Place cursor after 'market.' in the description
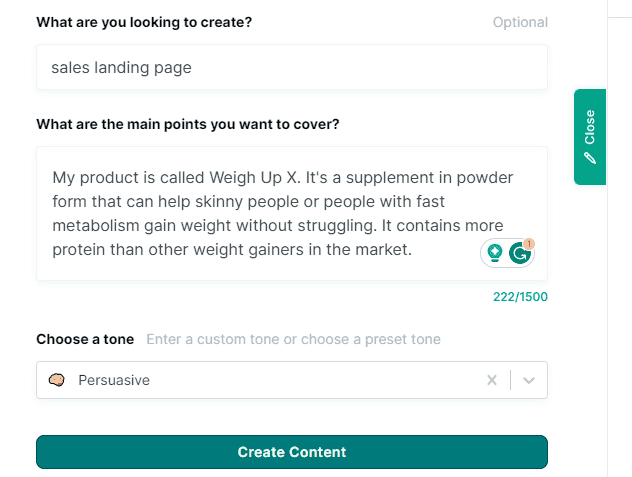 click(x=414, y=248)
